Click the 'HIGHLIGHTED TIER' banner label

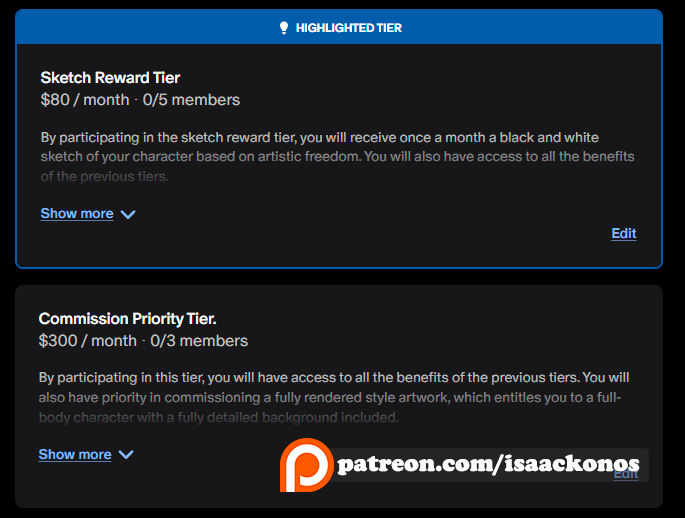pos(348,28)
